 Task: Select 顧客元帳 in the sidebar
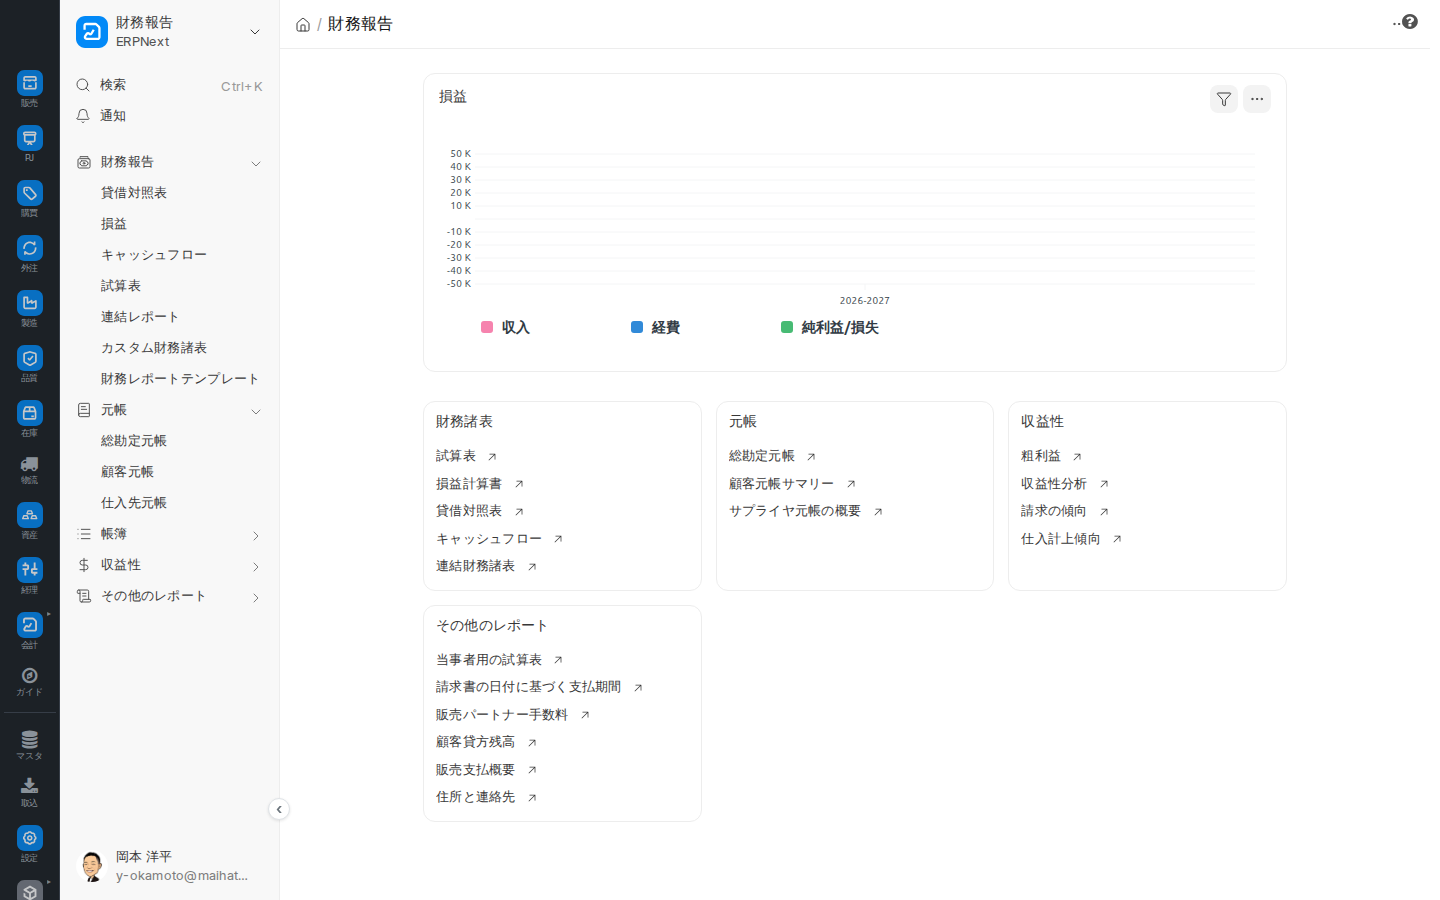pyautogui.click(x=127, y=472)
